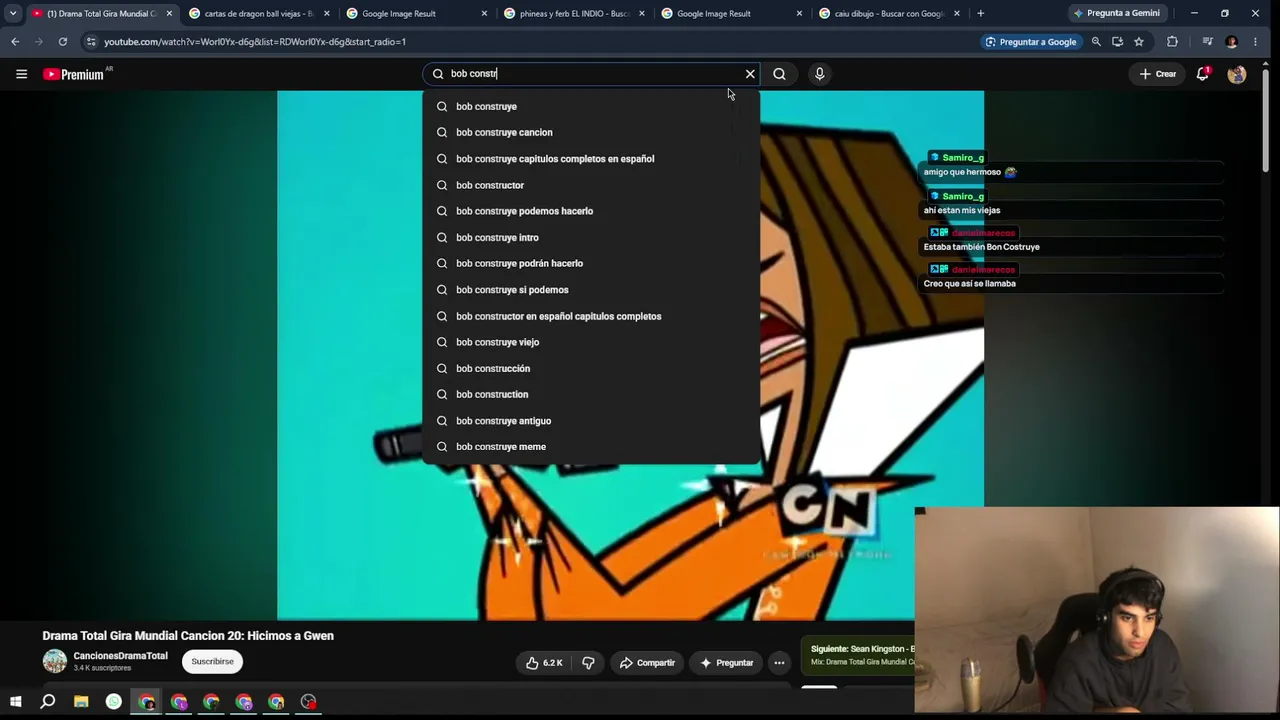Viewport: 1280px width, 720px height.
Task: Open the Preguntar AI button
Action: (727, 663)
